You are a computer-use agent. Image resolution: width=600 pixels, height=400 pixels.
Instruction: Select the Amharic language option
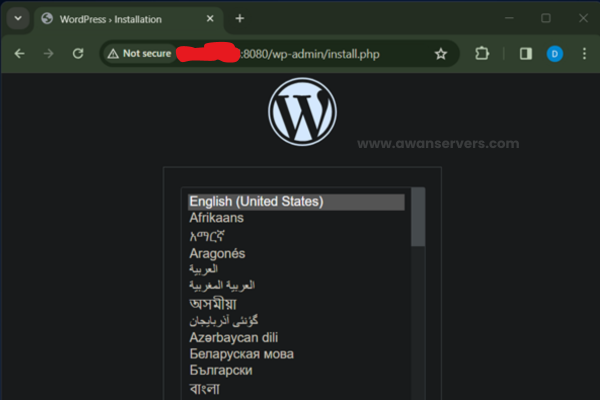296,236
